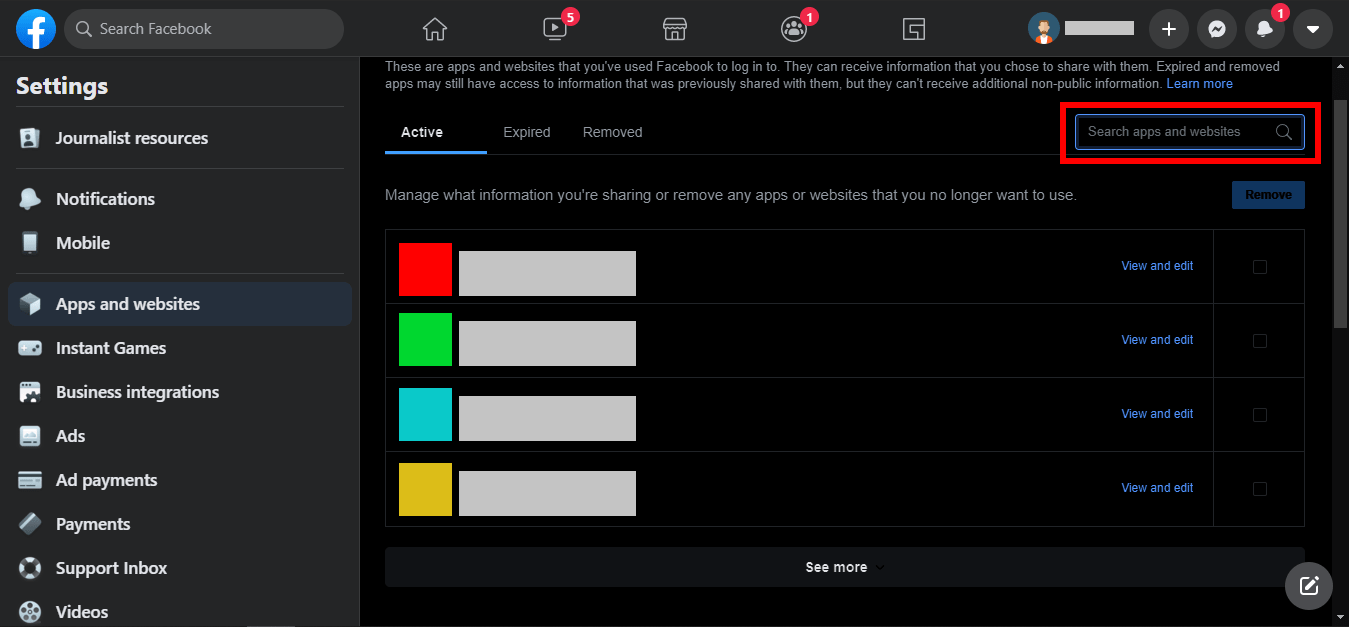Click View and edit for teal app

coord(1157,414)
